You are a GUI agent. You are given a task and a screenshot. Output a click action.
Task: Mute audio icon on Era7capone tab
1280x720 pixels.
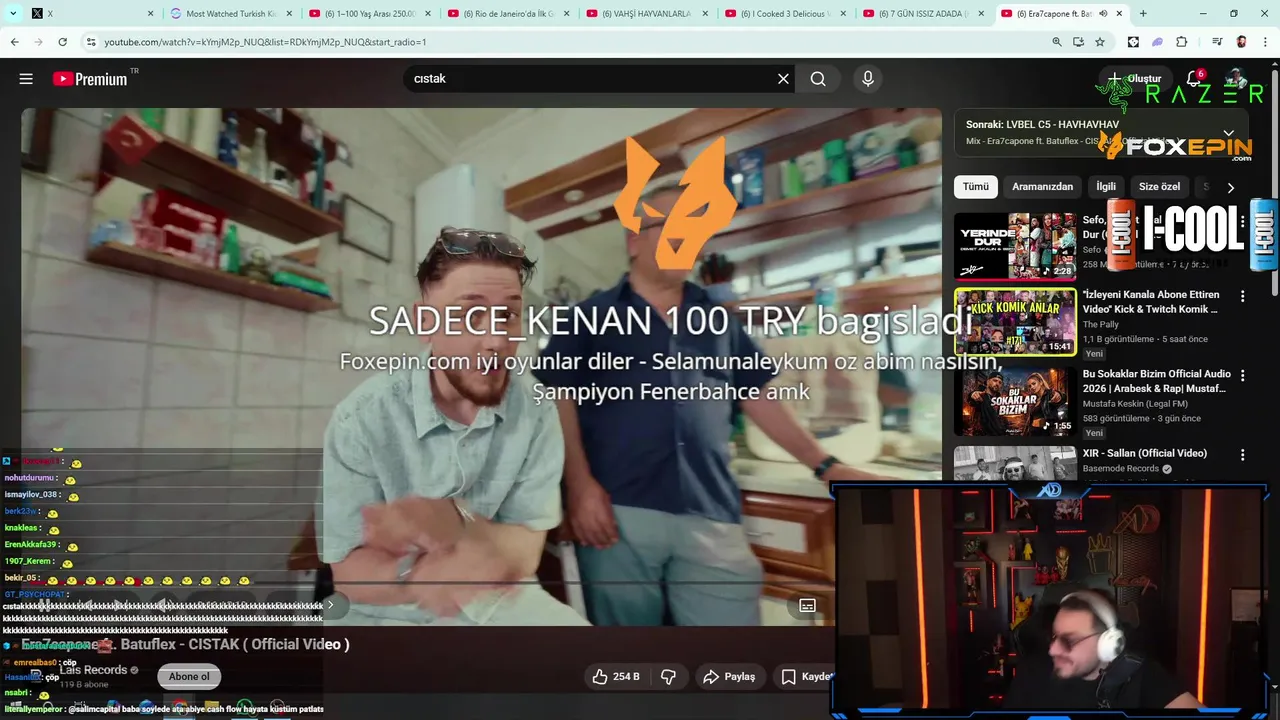point(1103,14)
